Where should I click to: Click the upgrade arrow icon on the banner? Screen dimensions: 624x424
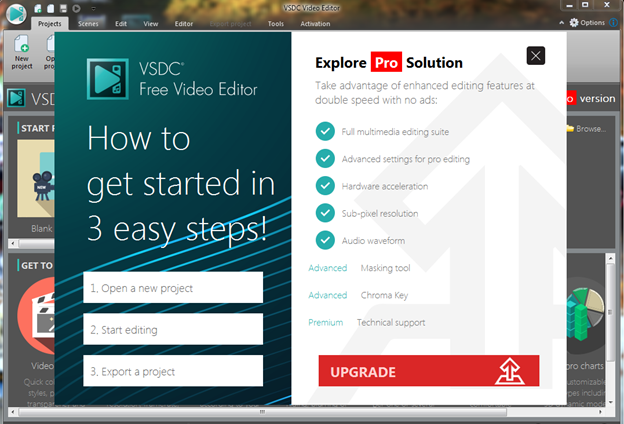coord(509,371)
